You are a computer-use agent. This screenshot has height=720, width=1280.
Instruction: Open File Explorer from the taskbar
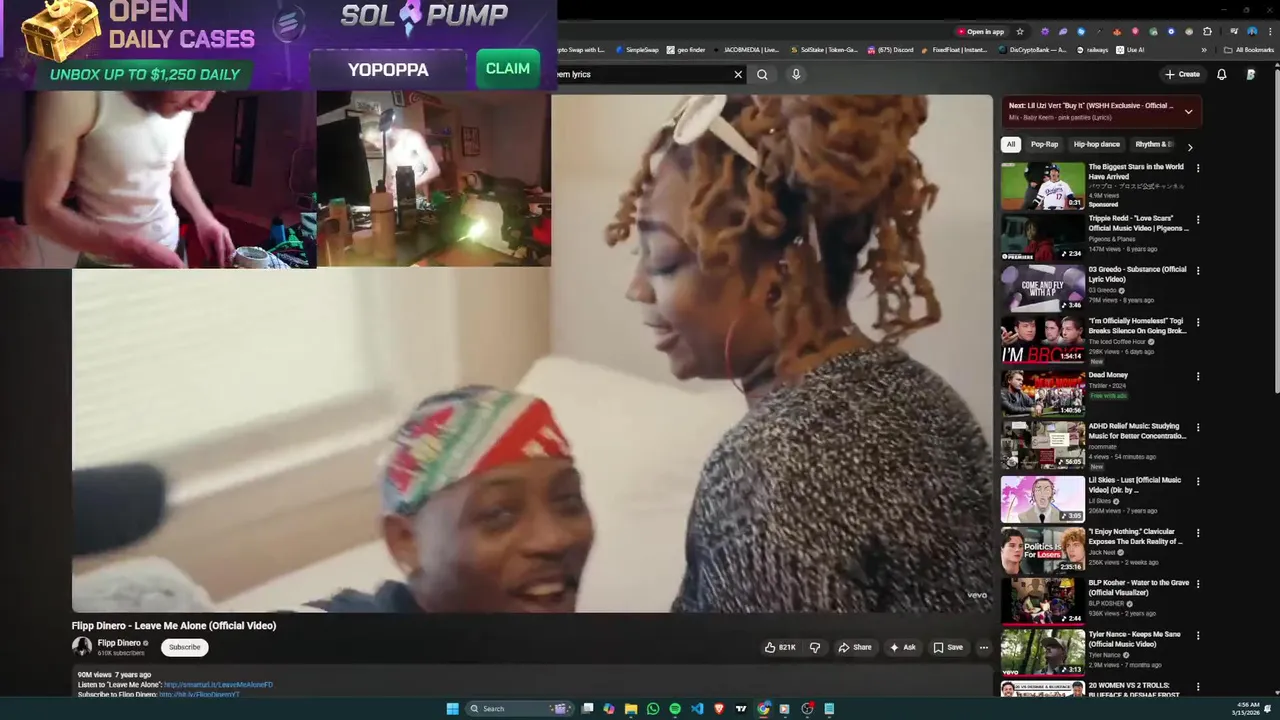point(631,708)
